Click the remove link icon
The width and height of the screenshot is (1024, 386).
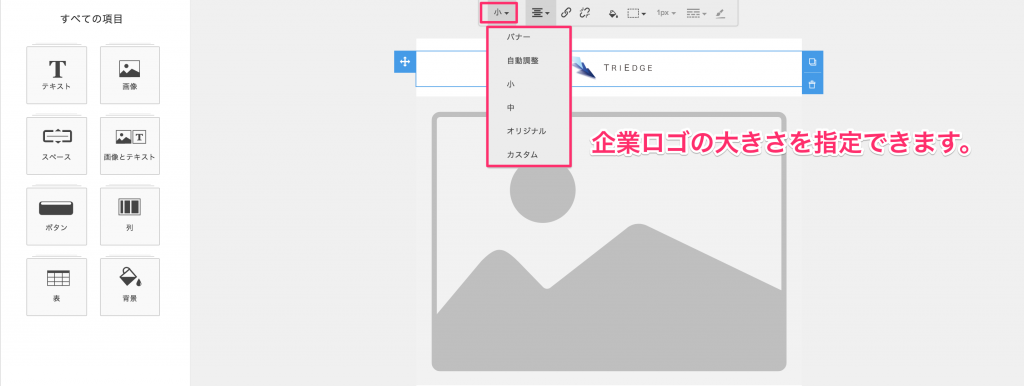(x=584, y=12)
